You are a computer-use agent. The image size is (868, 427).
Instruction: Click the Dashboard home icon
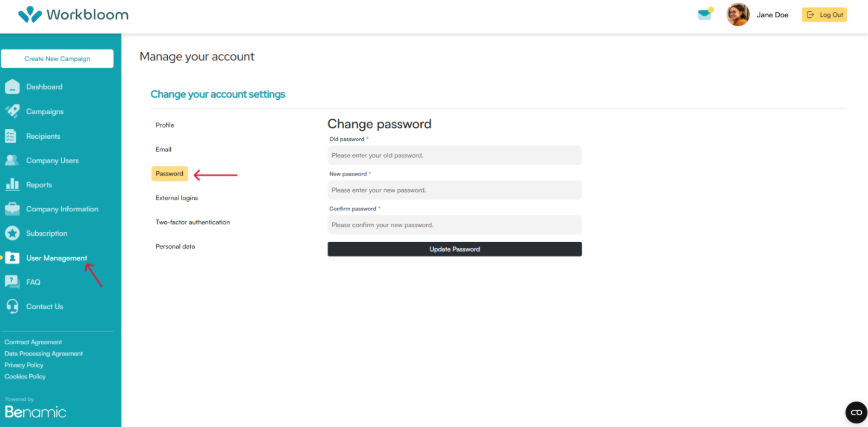click(x=12, y=87)
